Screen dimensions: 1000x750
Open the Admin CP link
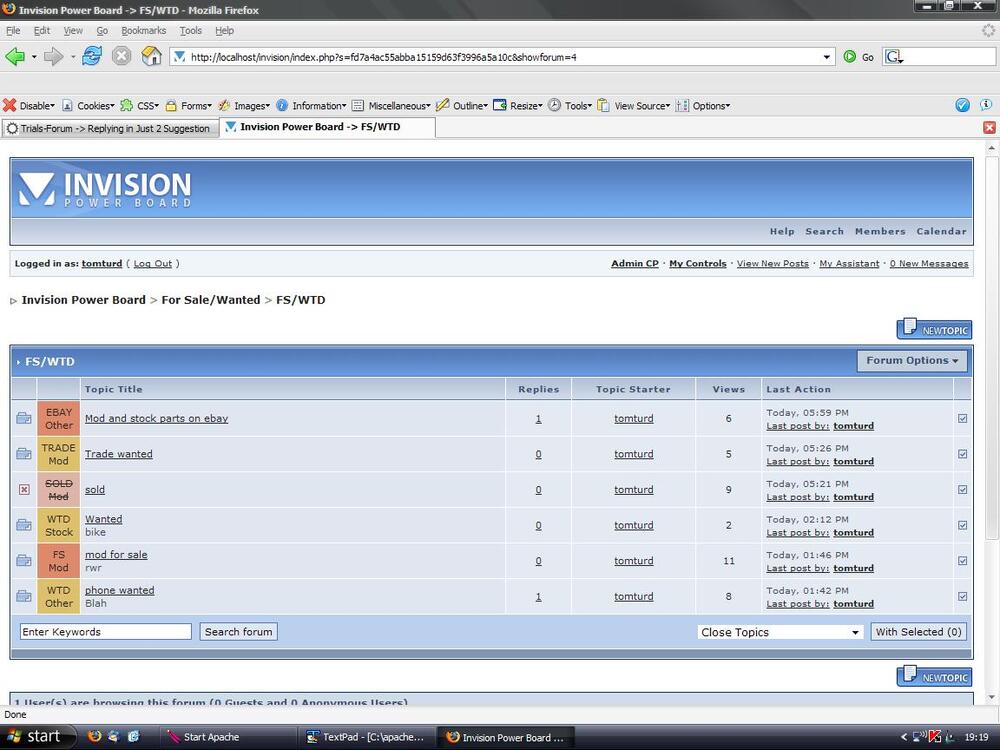tap(635, 263)
